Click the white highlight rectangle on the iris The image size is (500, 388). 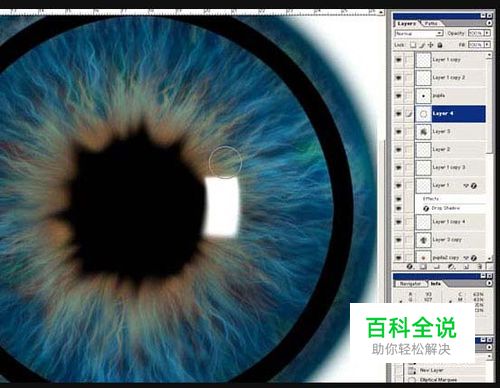(x=222, y=207)
